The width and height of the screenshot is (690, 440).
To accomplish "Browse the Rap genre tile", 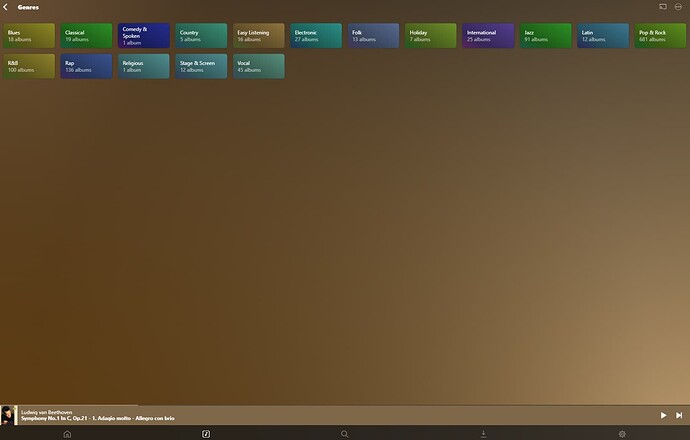I will (x=86, y=66).
